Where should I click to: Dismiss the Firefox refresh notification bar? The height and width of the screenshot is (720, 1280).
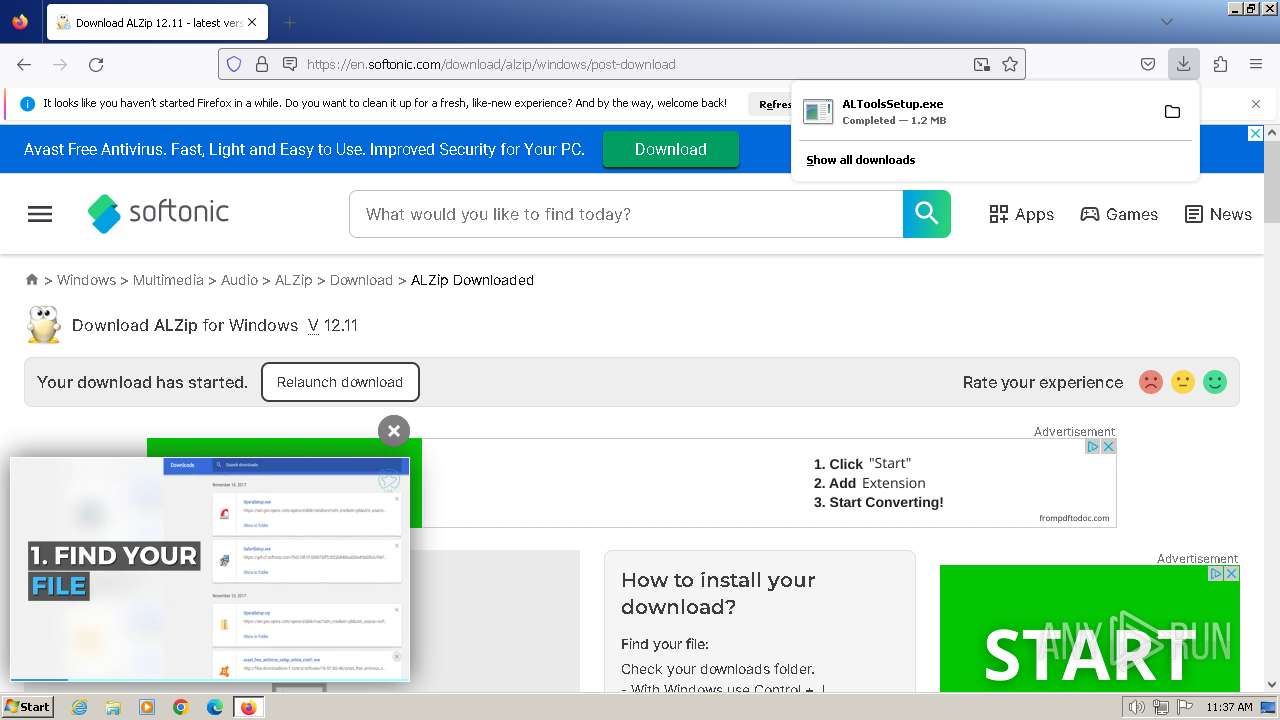tap(1256, 104)
